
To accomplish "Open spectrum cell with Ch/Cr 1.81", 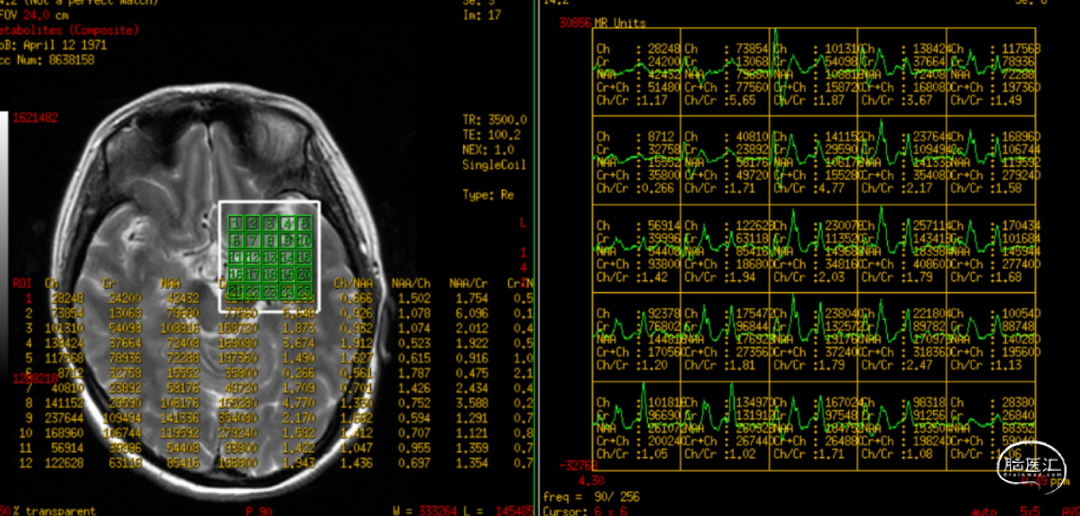I will coord(725,338).
